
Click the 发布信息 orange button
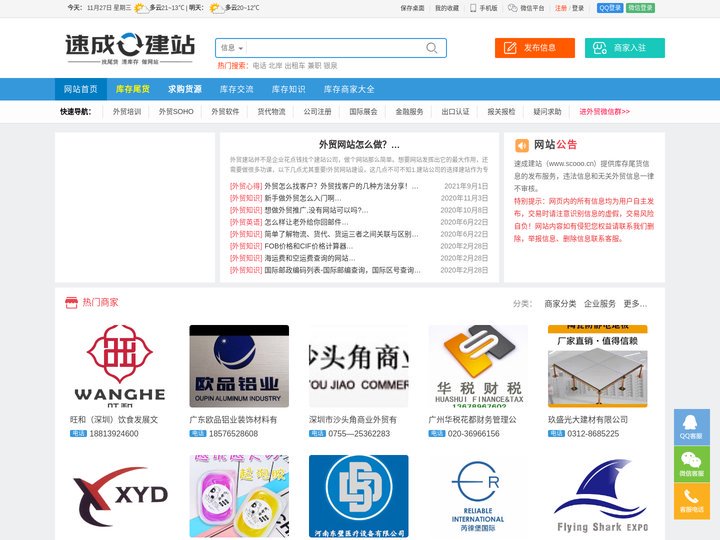tap(534, 48)
